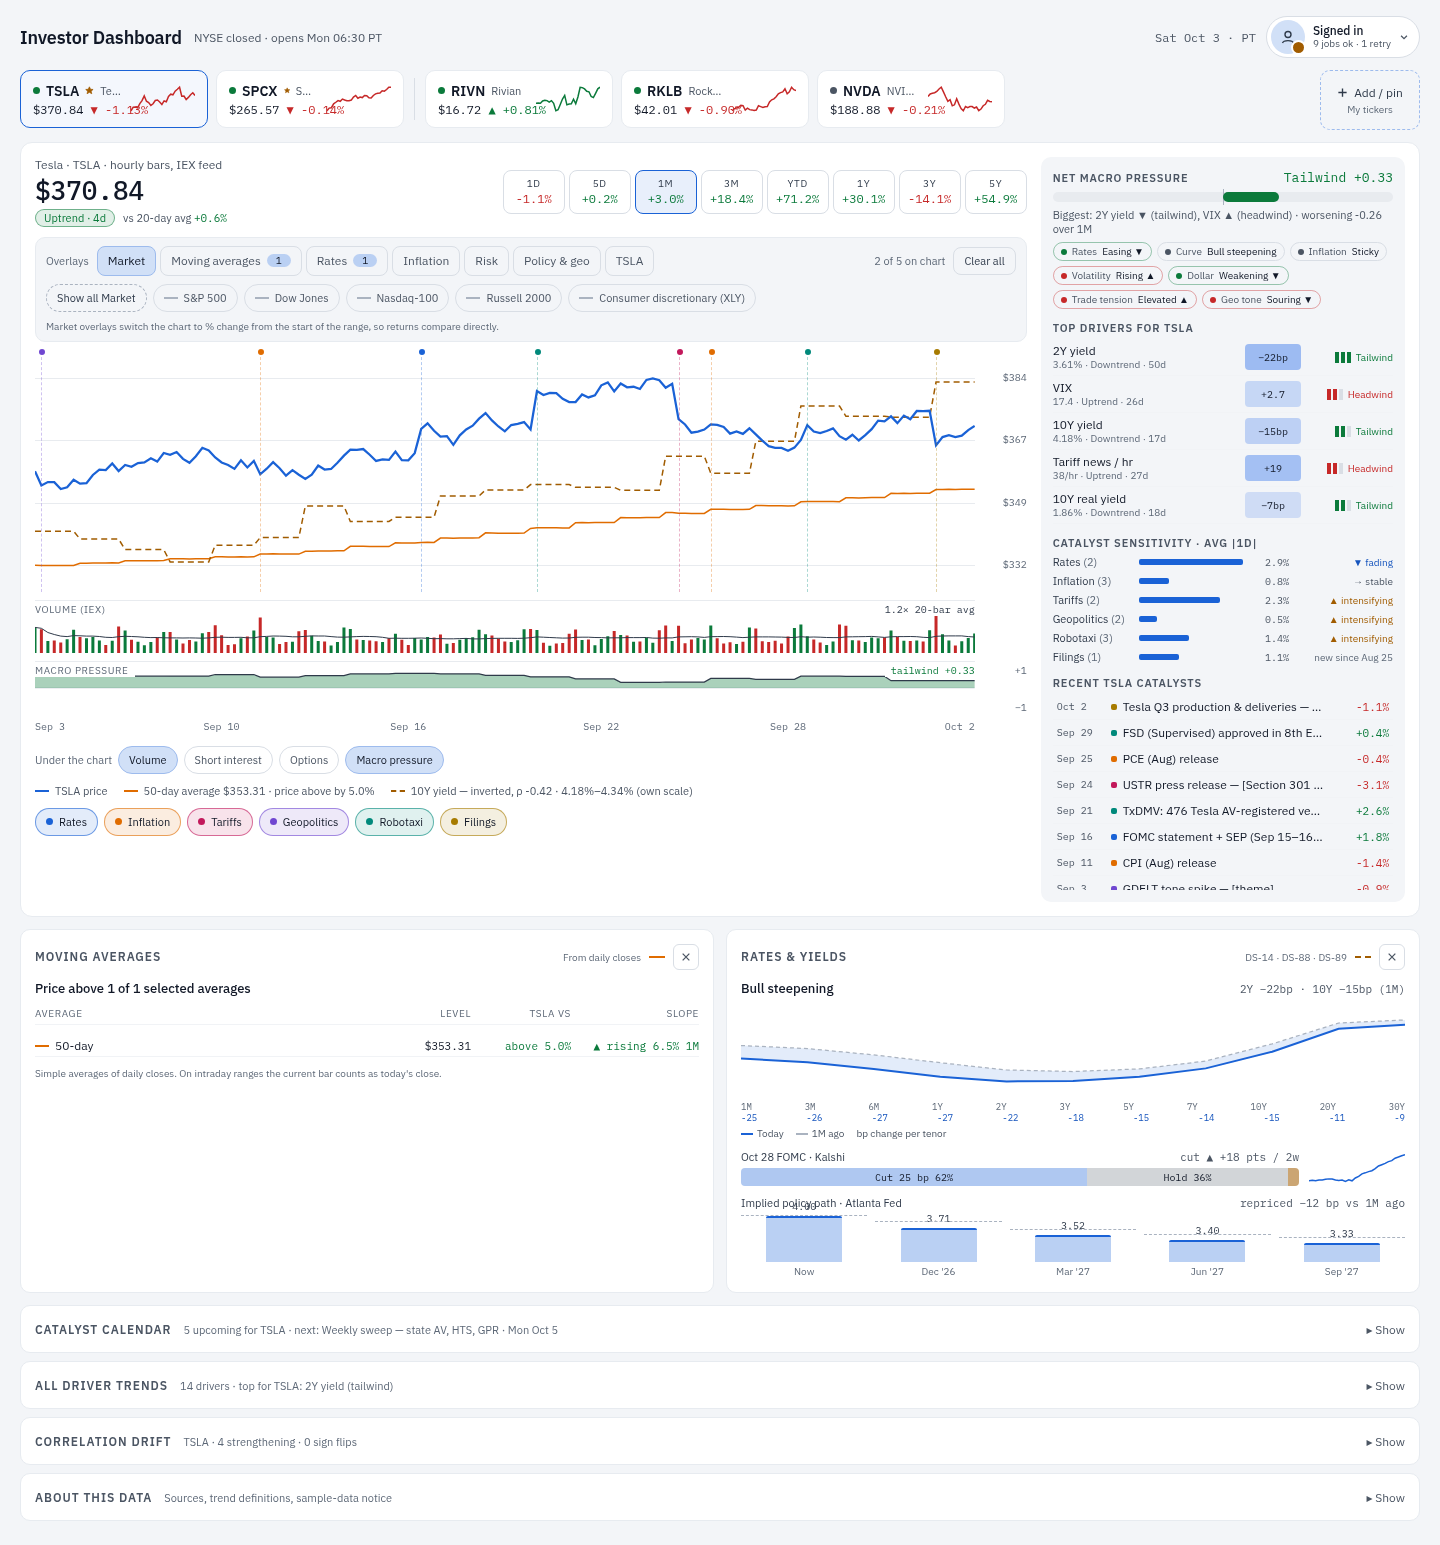Click the TSLA favorite star icon
Image resolution: width=1440 pixels, height=1545 pixels.
(x=90, y=91)
